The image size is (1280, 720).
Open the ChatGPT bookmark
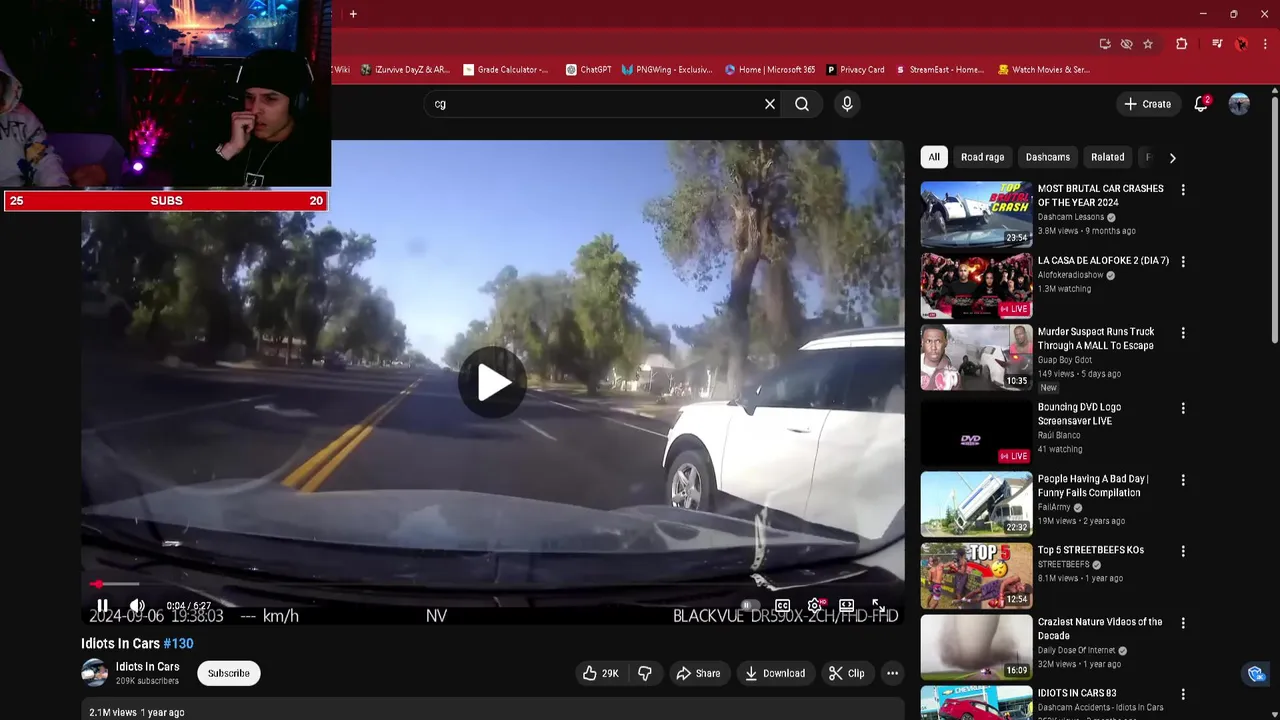(x=588, y=70)
